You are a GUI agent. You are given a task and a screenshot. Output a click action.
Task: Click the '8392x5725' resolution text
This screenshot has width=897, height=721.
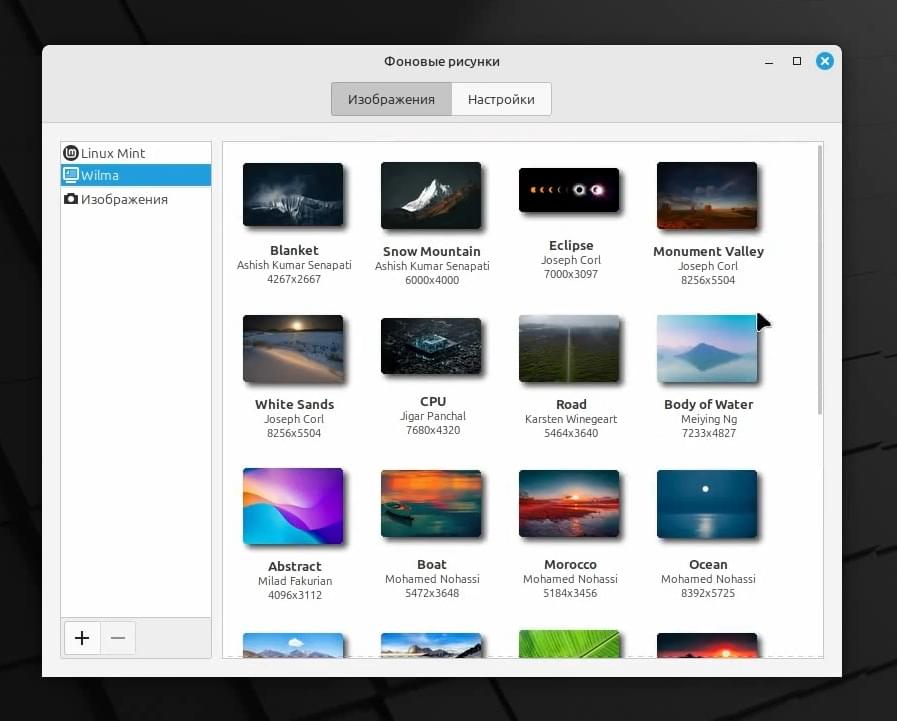pyautogui.click(x=708, y=593)
